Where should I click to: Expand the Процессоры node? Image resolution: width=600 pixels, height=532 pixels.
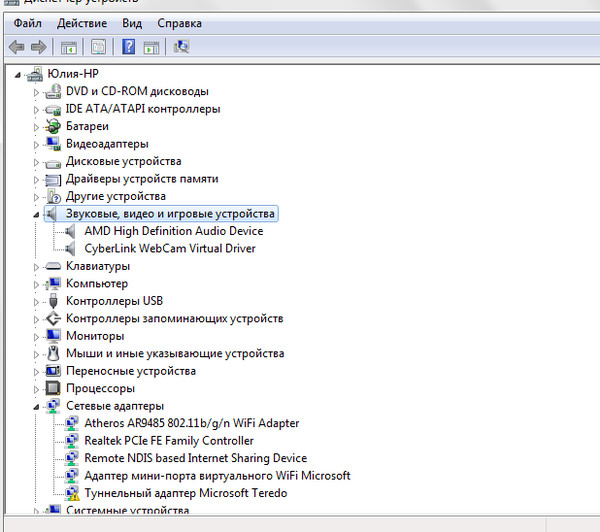[36, 390]
